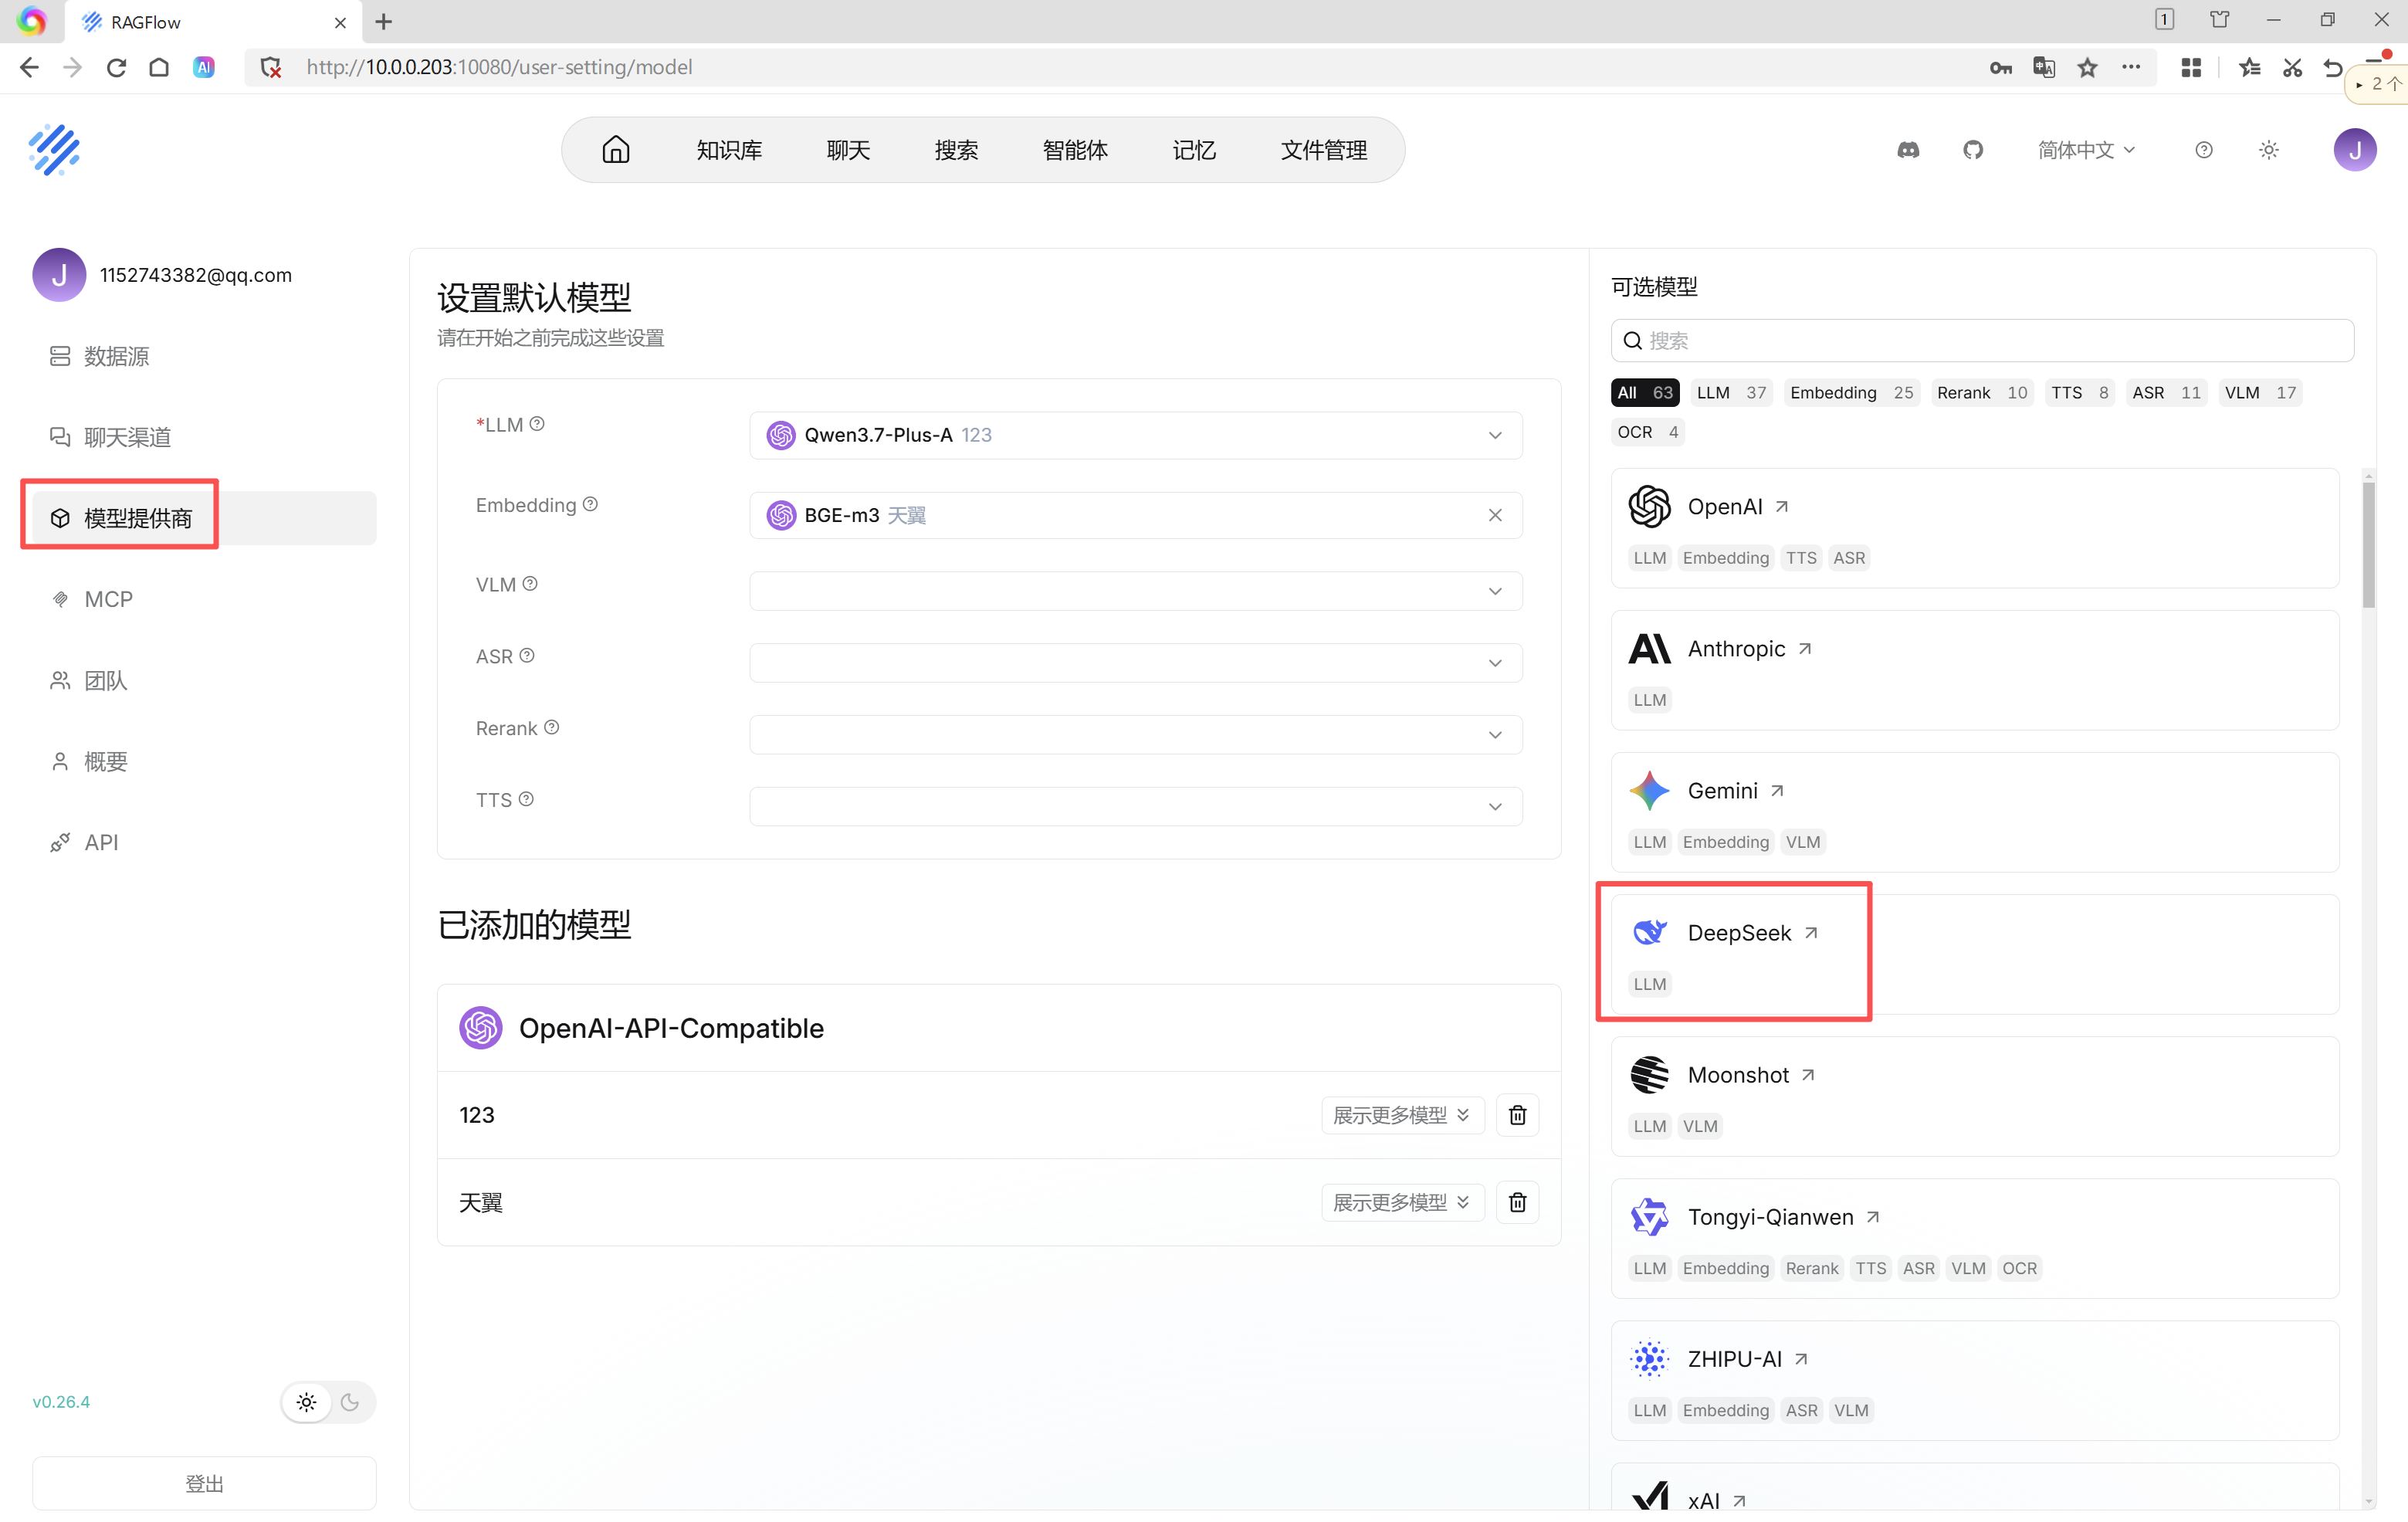Expand 展示更多模型 for 123
The width and height of the screenshot is (2408, 1522).
[x=1402, y=1115]
